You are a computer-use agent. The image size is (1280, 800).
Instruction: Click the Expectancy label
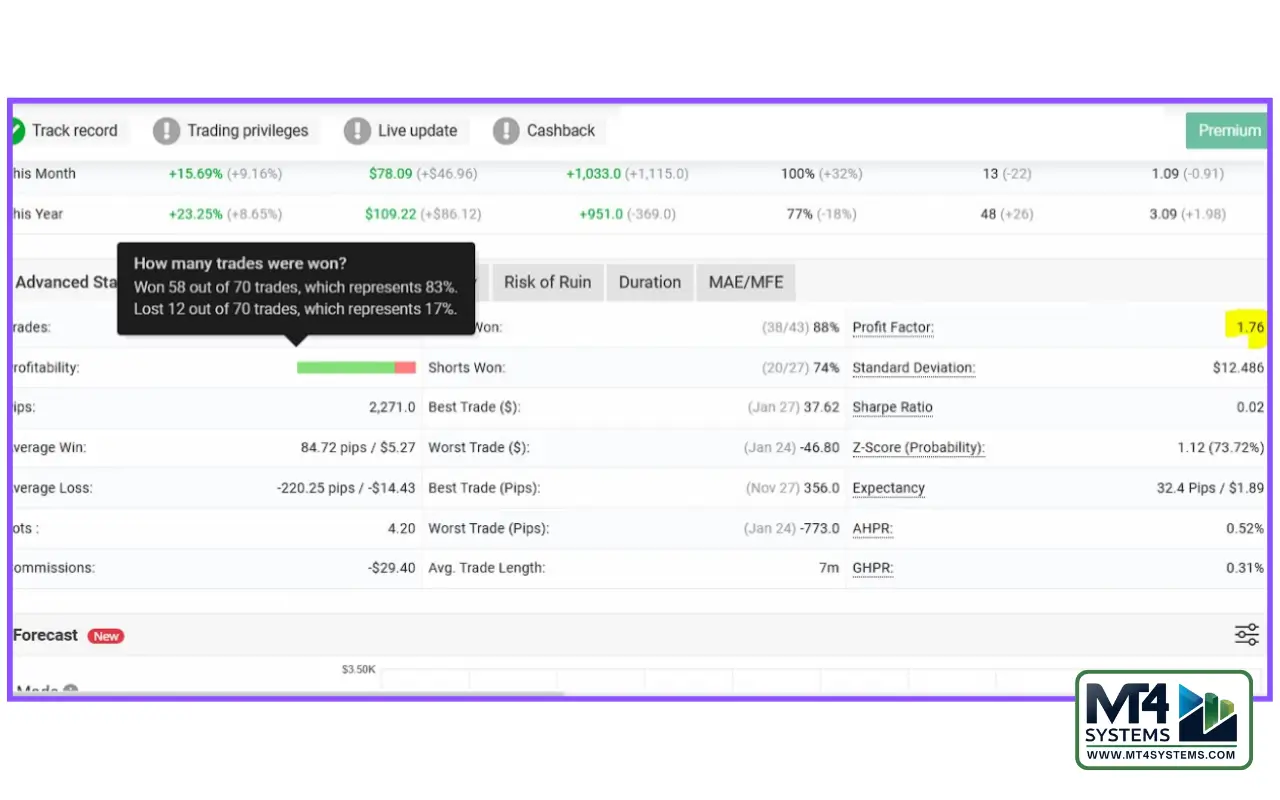(888, 489)
